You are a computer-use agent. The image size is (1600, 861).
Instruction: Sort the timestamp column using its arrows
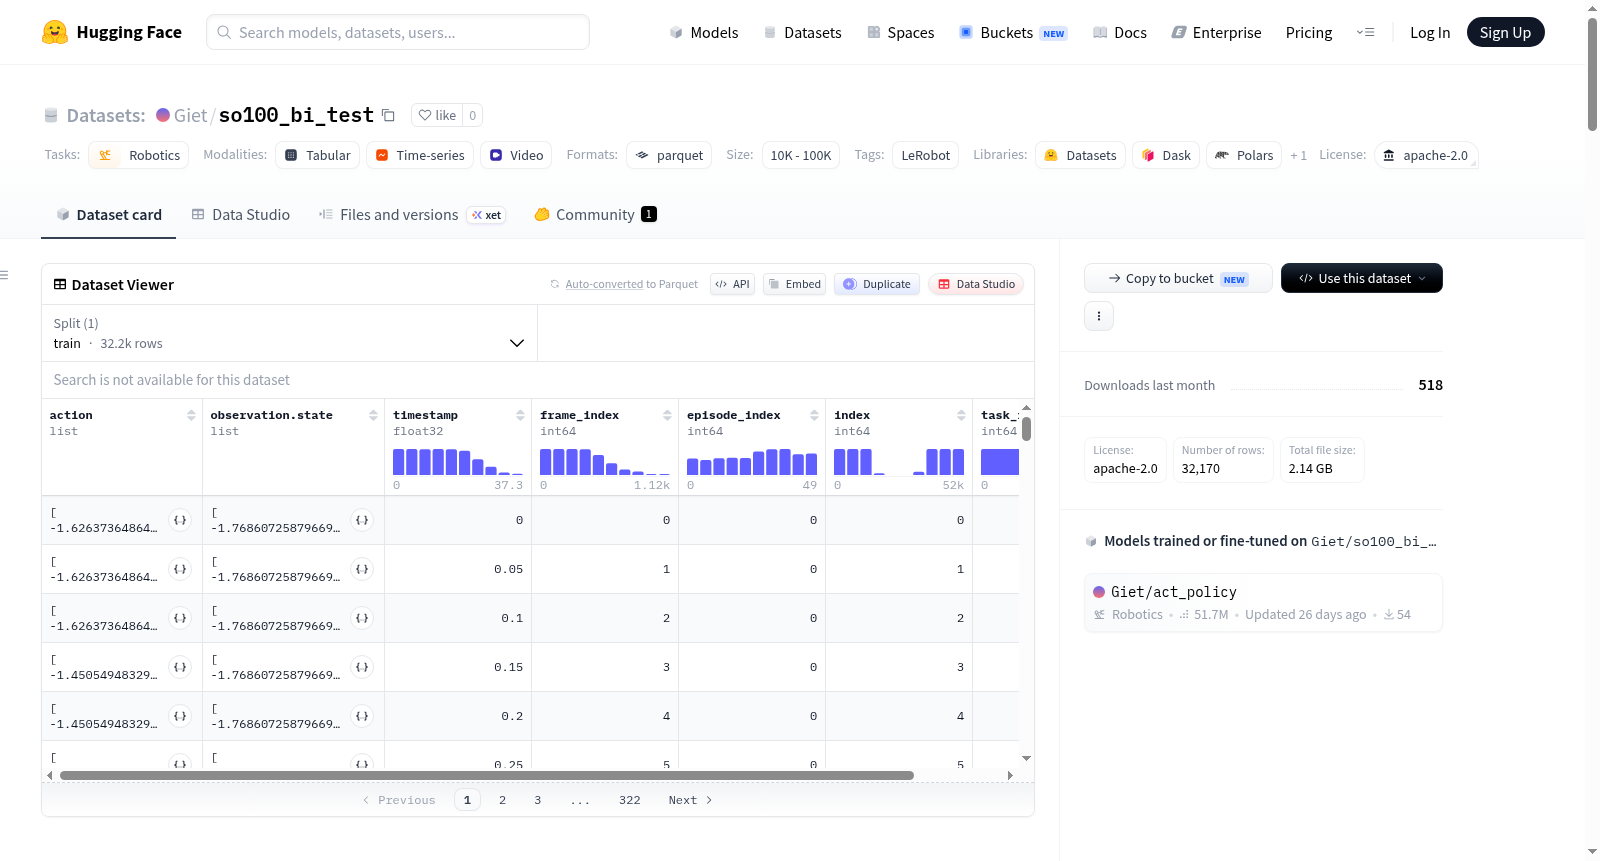[520, 415]
